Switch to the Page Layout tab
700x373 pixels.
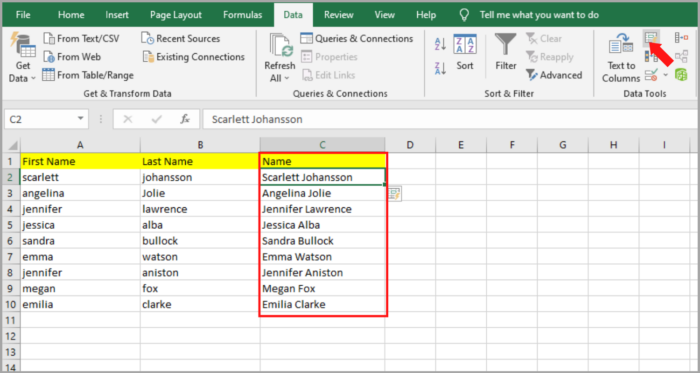tap(176, 15)
